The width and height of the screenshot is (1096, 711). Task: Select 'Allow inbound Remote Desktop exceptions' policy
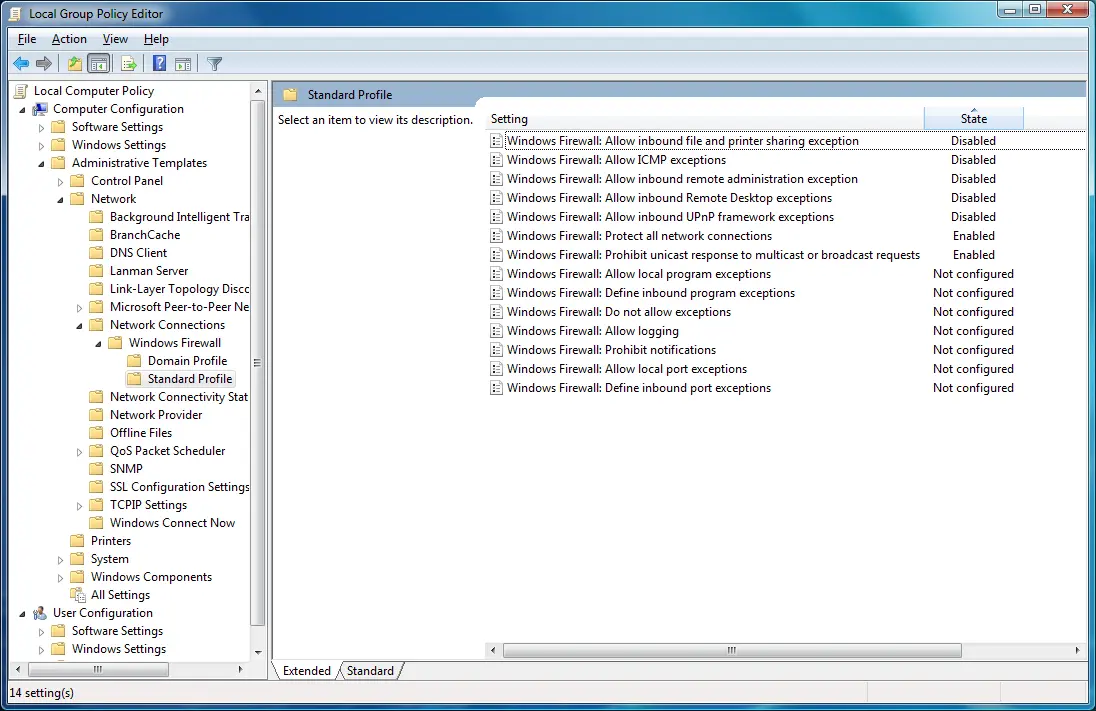point(670,198)
